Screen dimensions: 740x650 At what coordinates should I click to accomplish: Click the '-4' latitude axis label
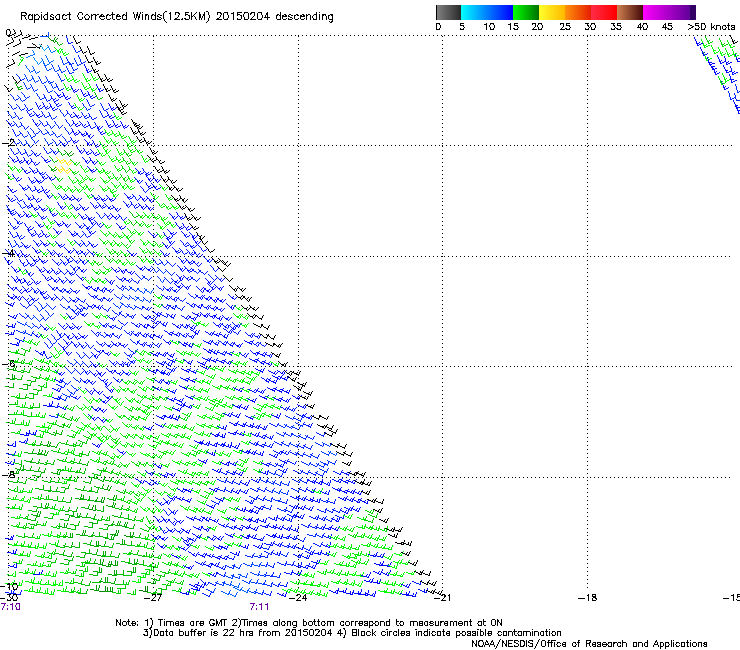coord(8,253)
